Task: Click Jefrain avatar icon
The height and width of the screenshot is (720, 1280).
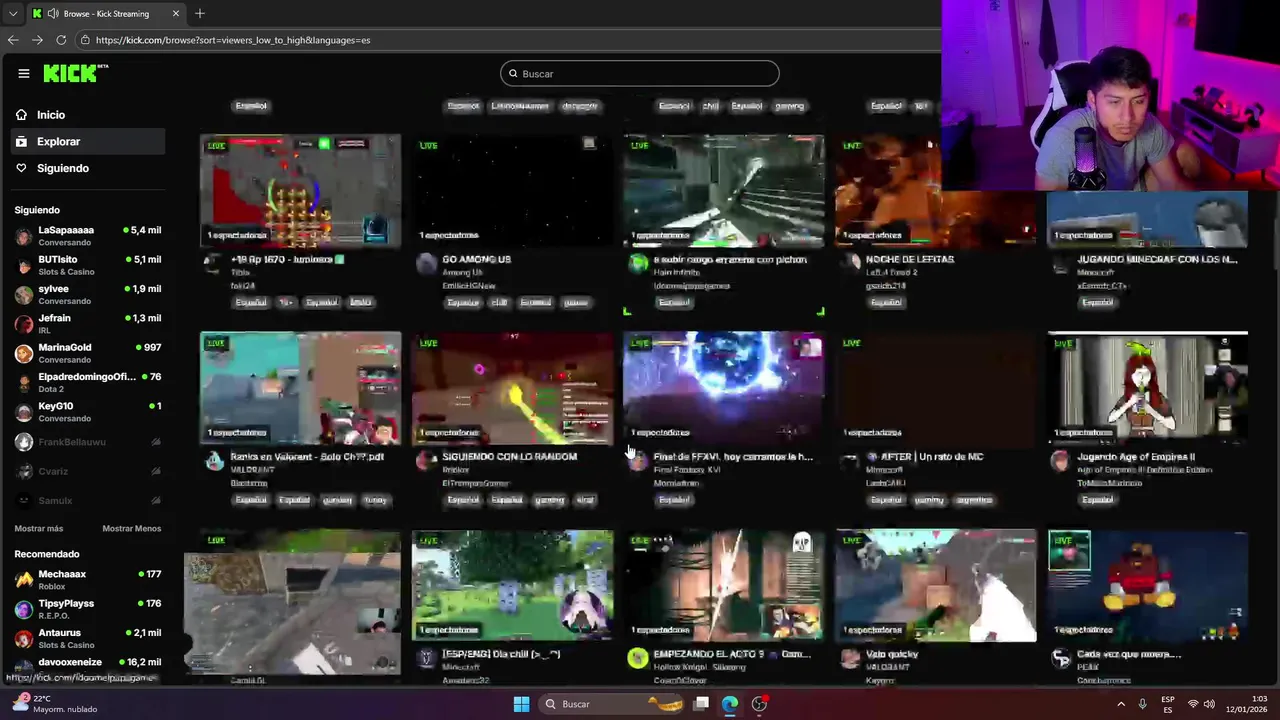Action: tap(23, 324)
